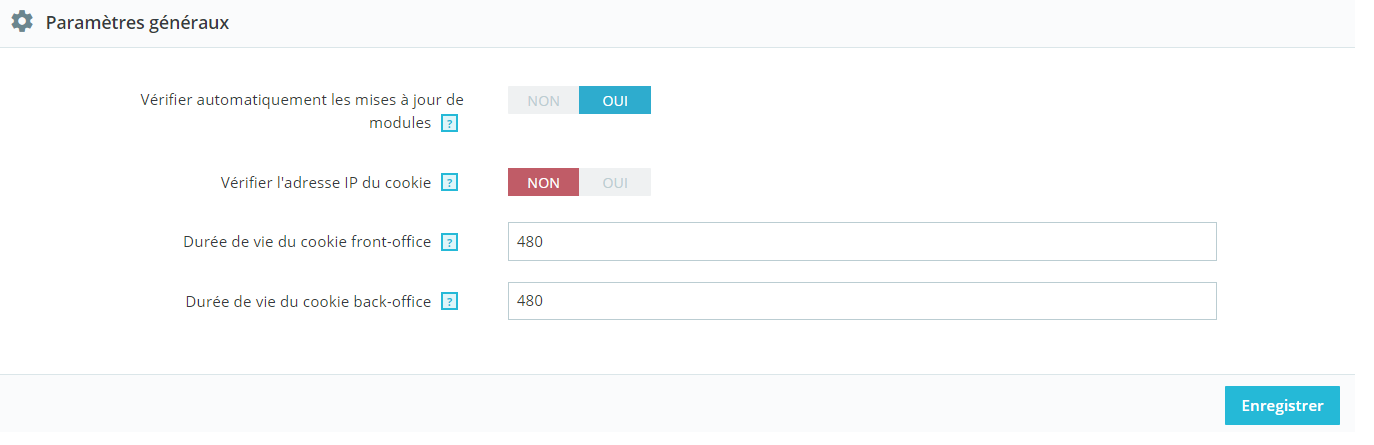Show help tooltip for cookie IP address check
This screenshot has width=1374, height=445.
click(450, 183)
